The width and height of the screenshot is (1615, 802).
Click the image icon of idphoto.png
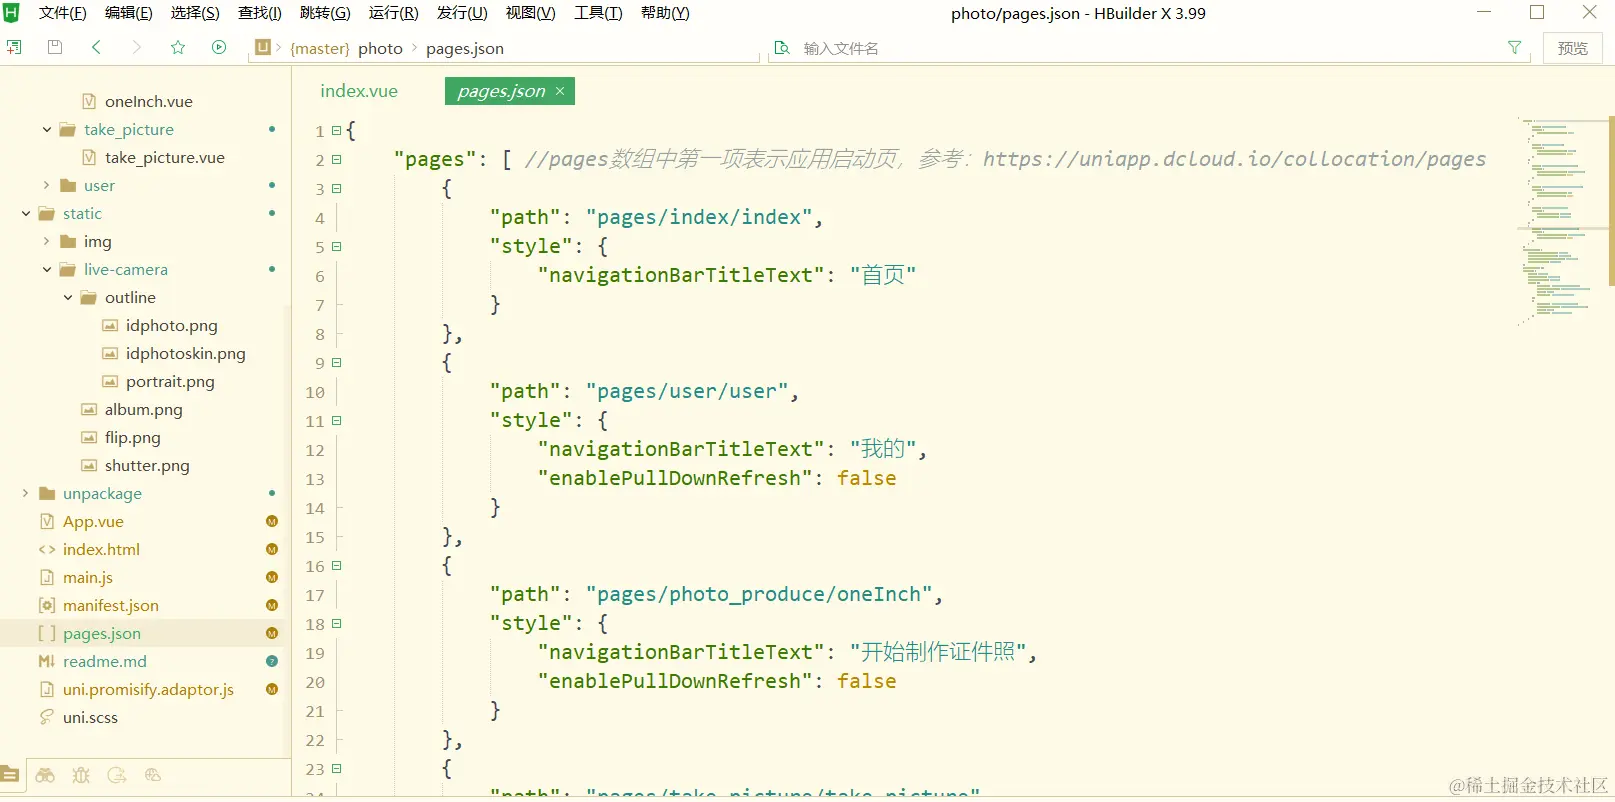110,326
